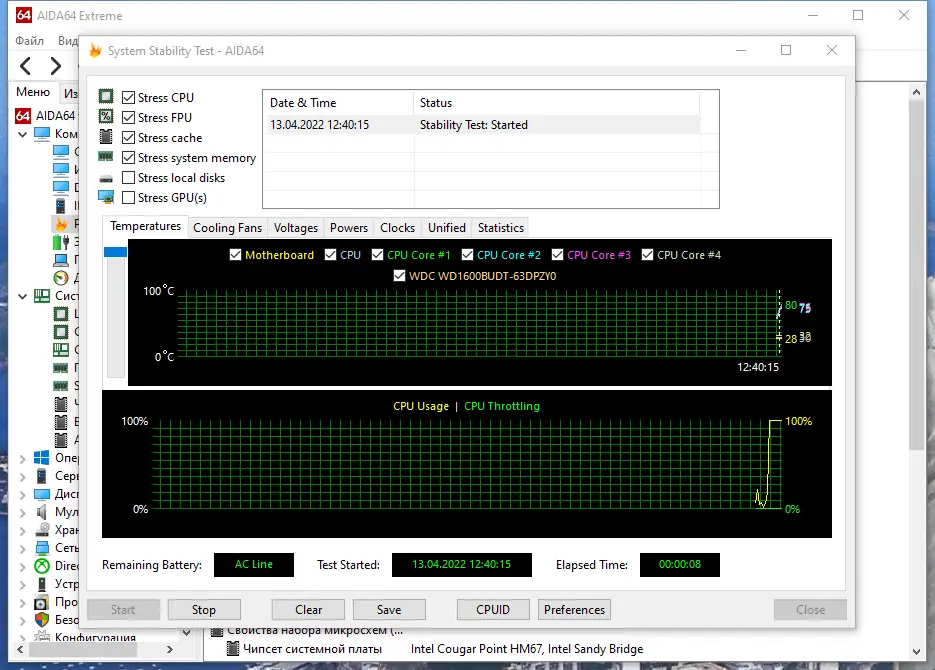This screenshot has height=670, width=935.
Task: Click the flame icon in the stability test titlebar
Action: [95, 50]
